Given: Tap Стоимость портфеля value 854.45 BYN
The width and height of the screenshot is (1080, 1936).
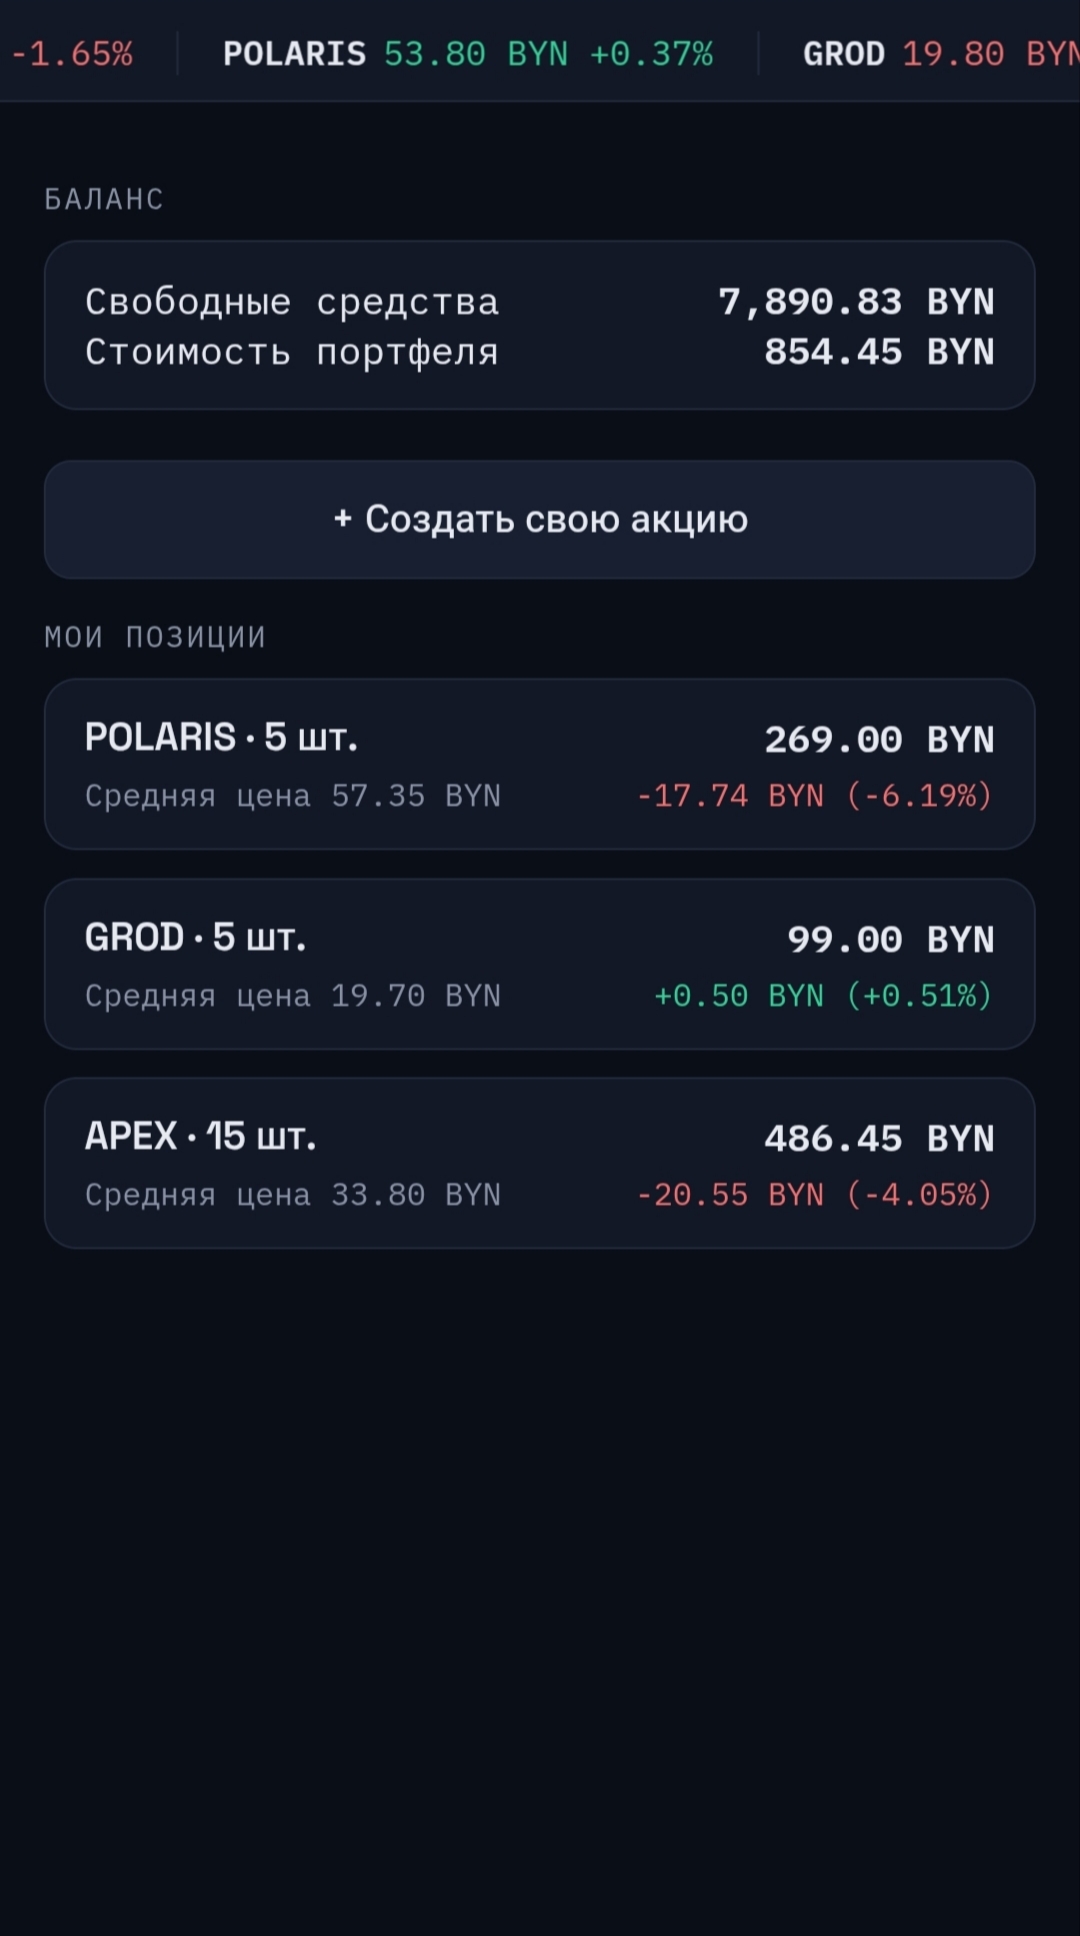Looking at the screenshot, I should click(x=879, y=351).
